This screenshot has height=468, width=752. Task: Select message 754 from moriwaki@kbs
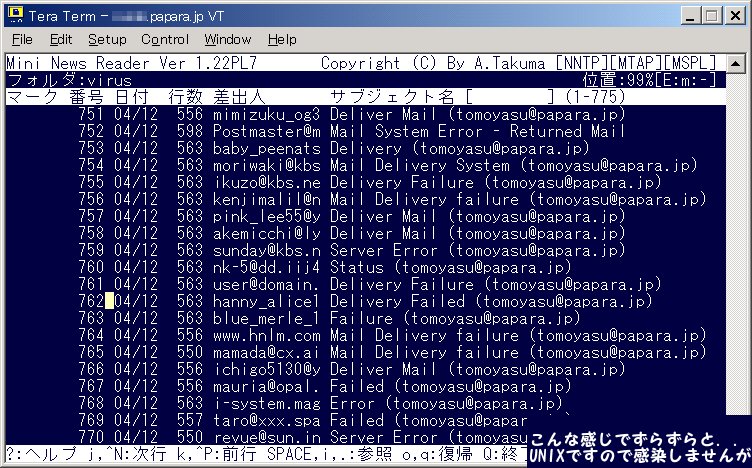(388, 165)
